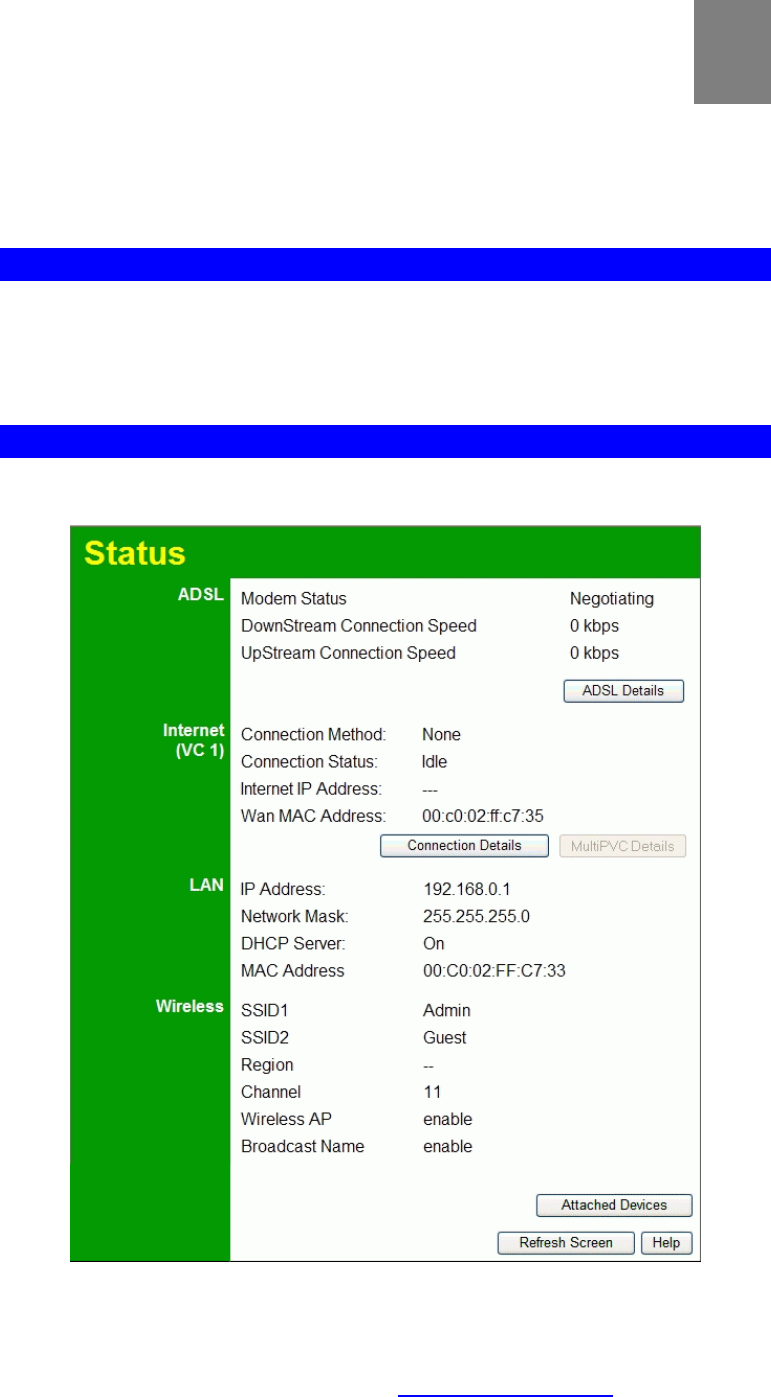Screen dimensions: 771x1397
Task: Click the Network Mask label
Action: [x=294, y=916]
